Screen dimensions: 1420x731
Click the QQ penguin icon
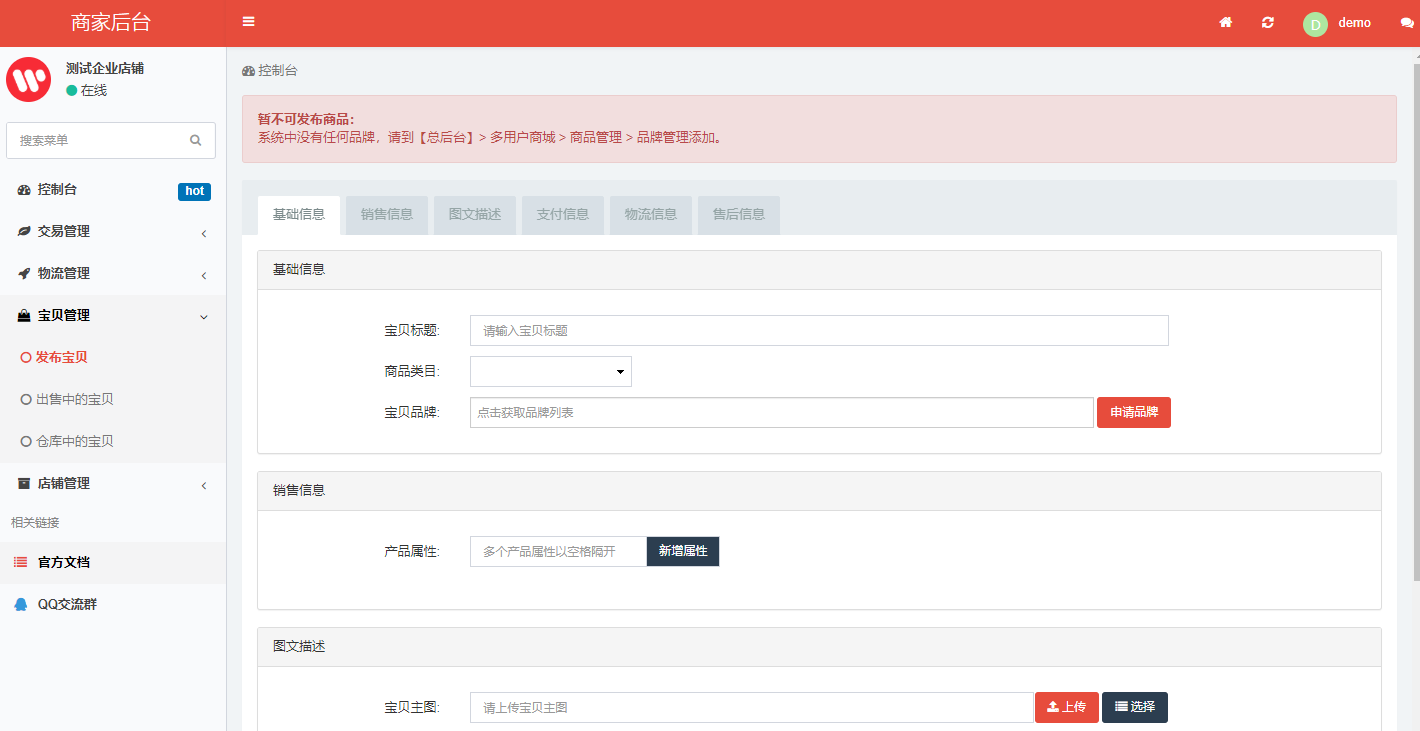(x=20, y=604)
